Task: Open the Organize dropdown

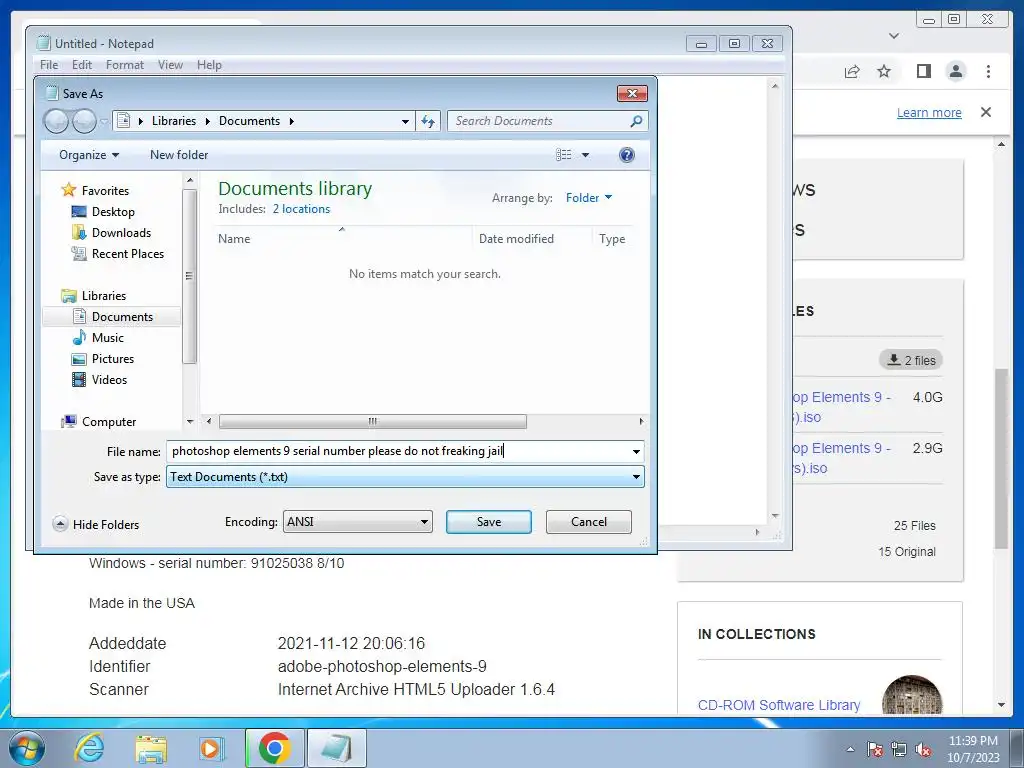Action: tap(89, 155)
